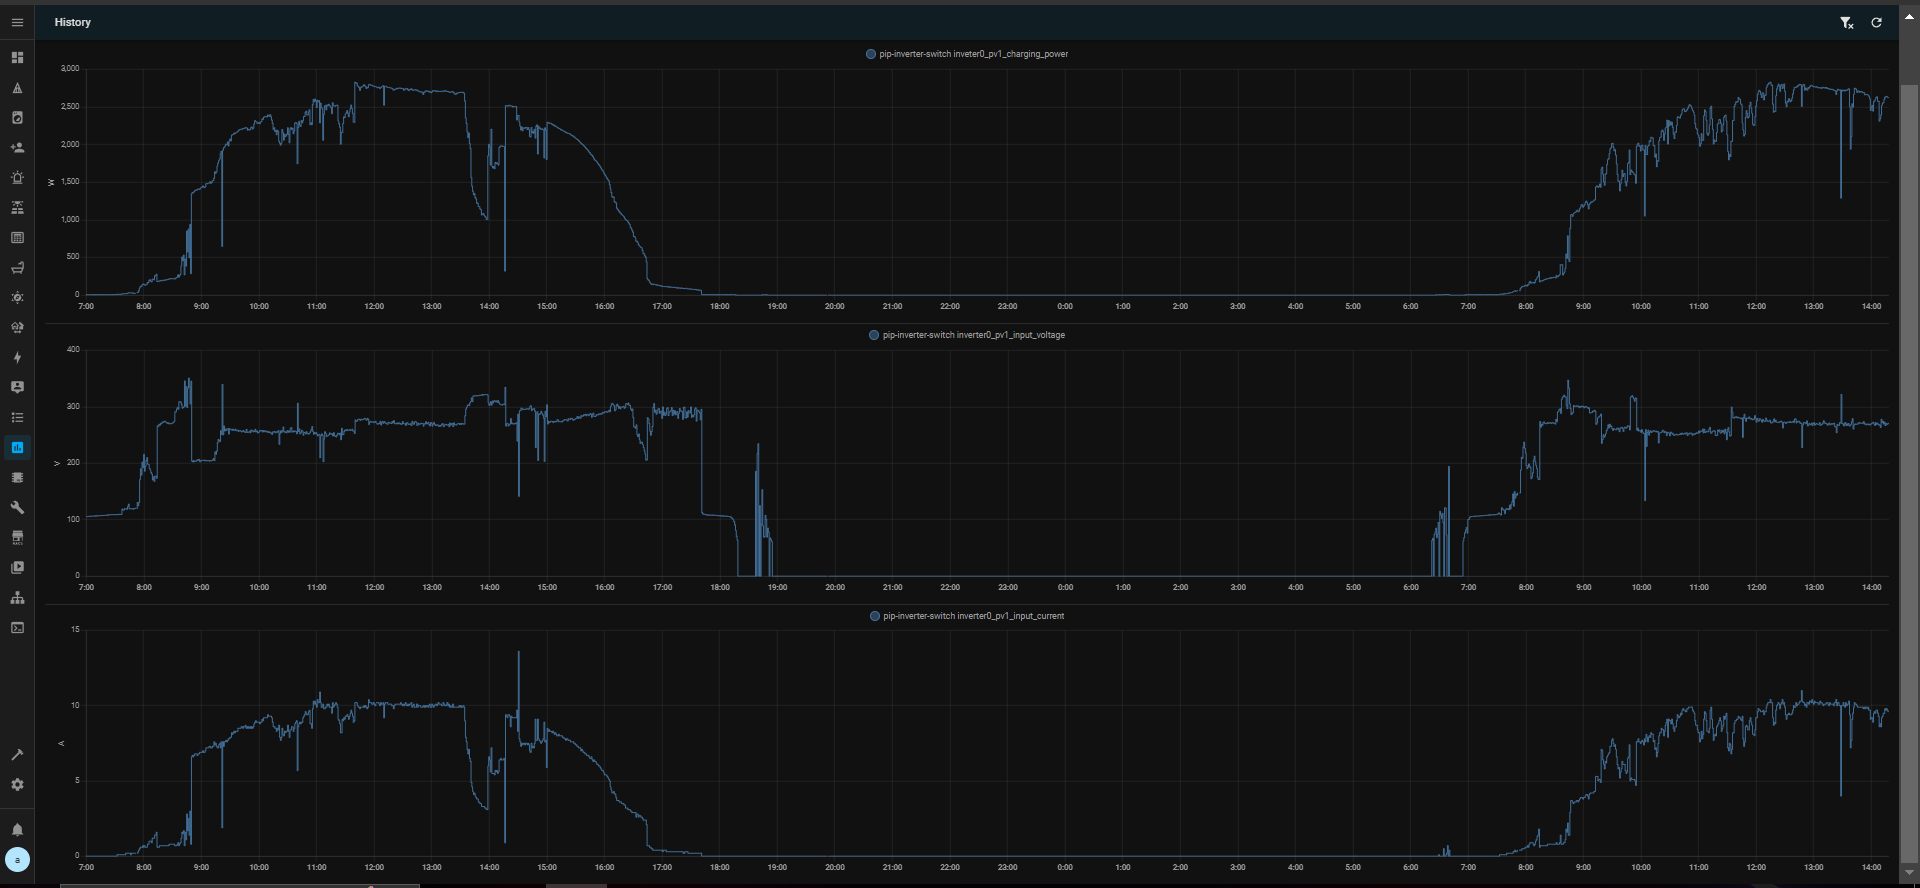Refresh the history graphs
1920x888 pixels.
pyautogui.click(x=1877, y=22)
